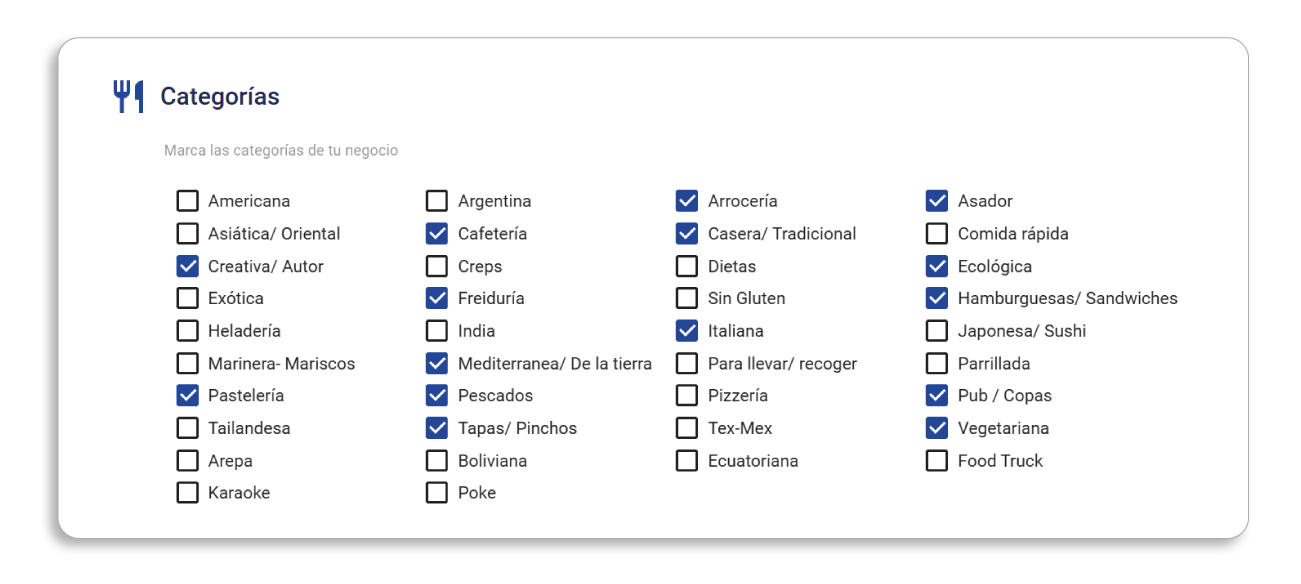Screen dimensions: 1301x584
Task: Check the Karaoke category box
Action: point(187,493)
